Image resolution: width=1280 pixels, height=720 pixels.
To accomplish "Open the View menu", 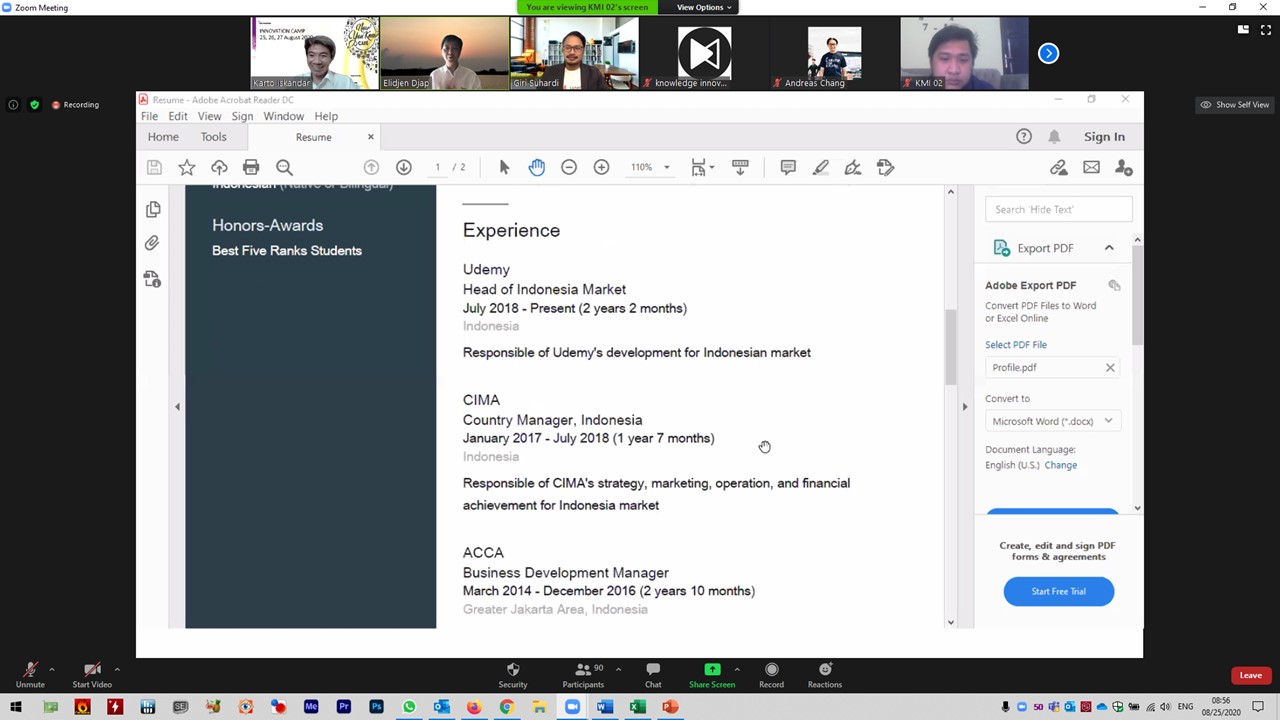I will coord(209,116).
